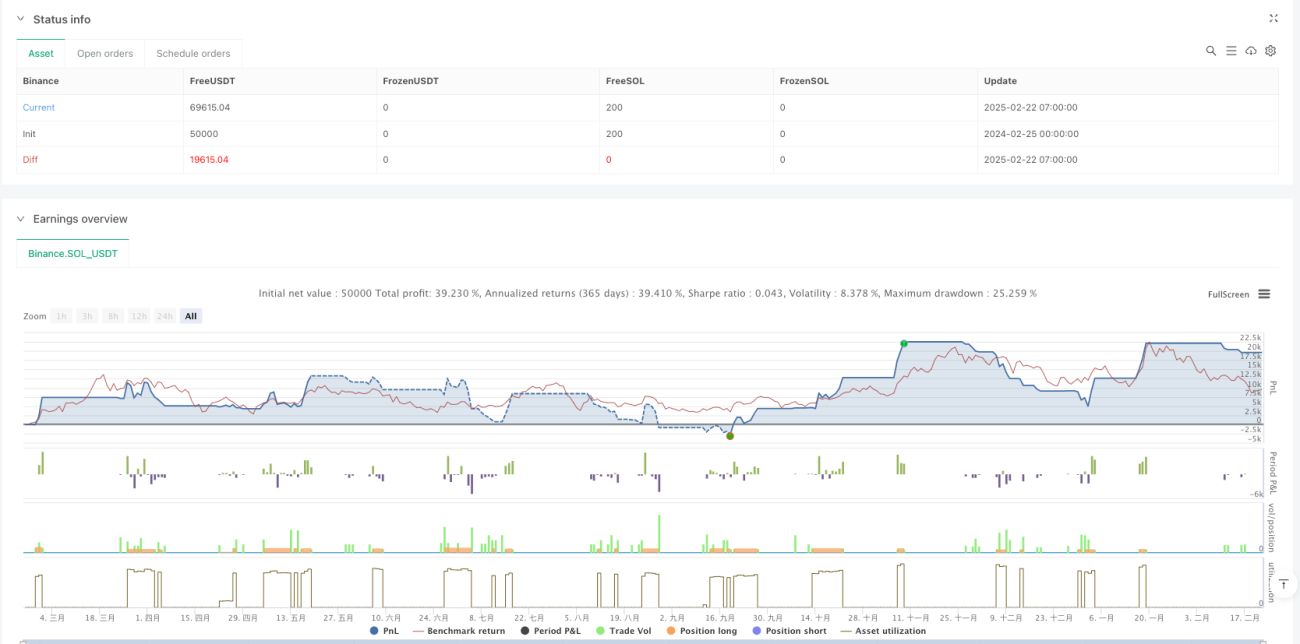Click the FullScreen chart button
The image size is (1300, 644).
click(x=1228, y=294)
